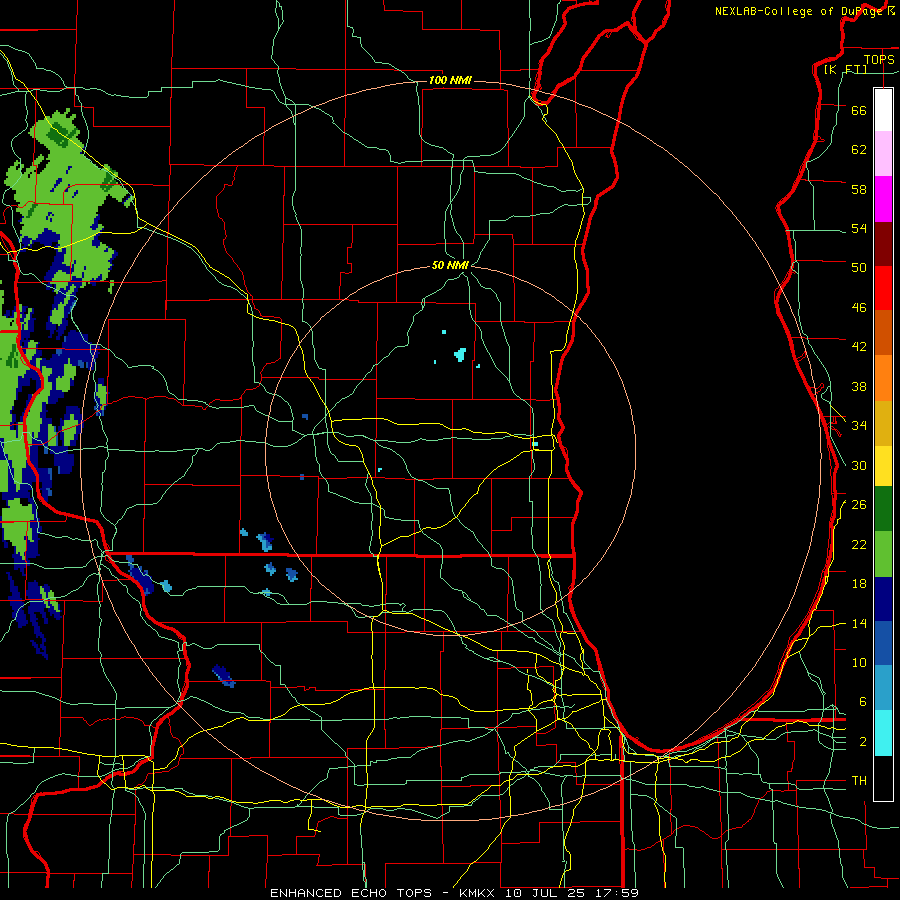Pick the cyan legend swatch

[x=883, y=733]
